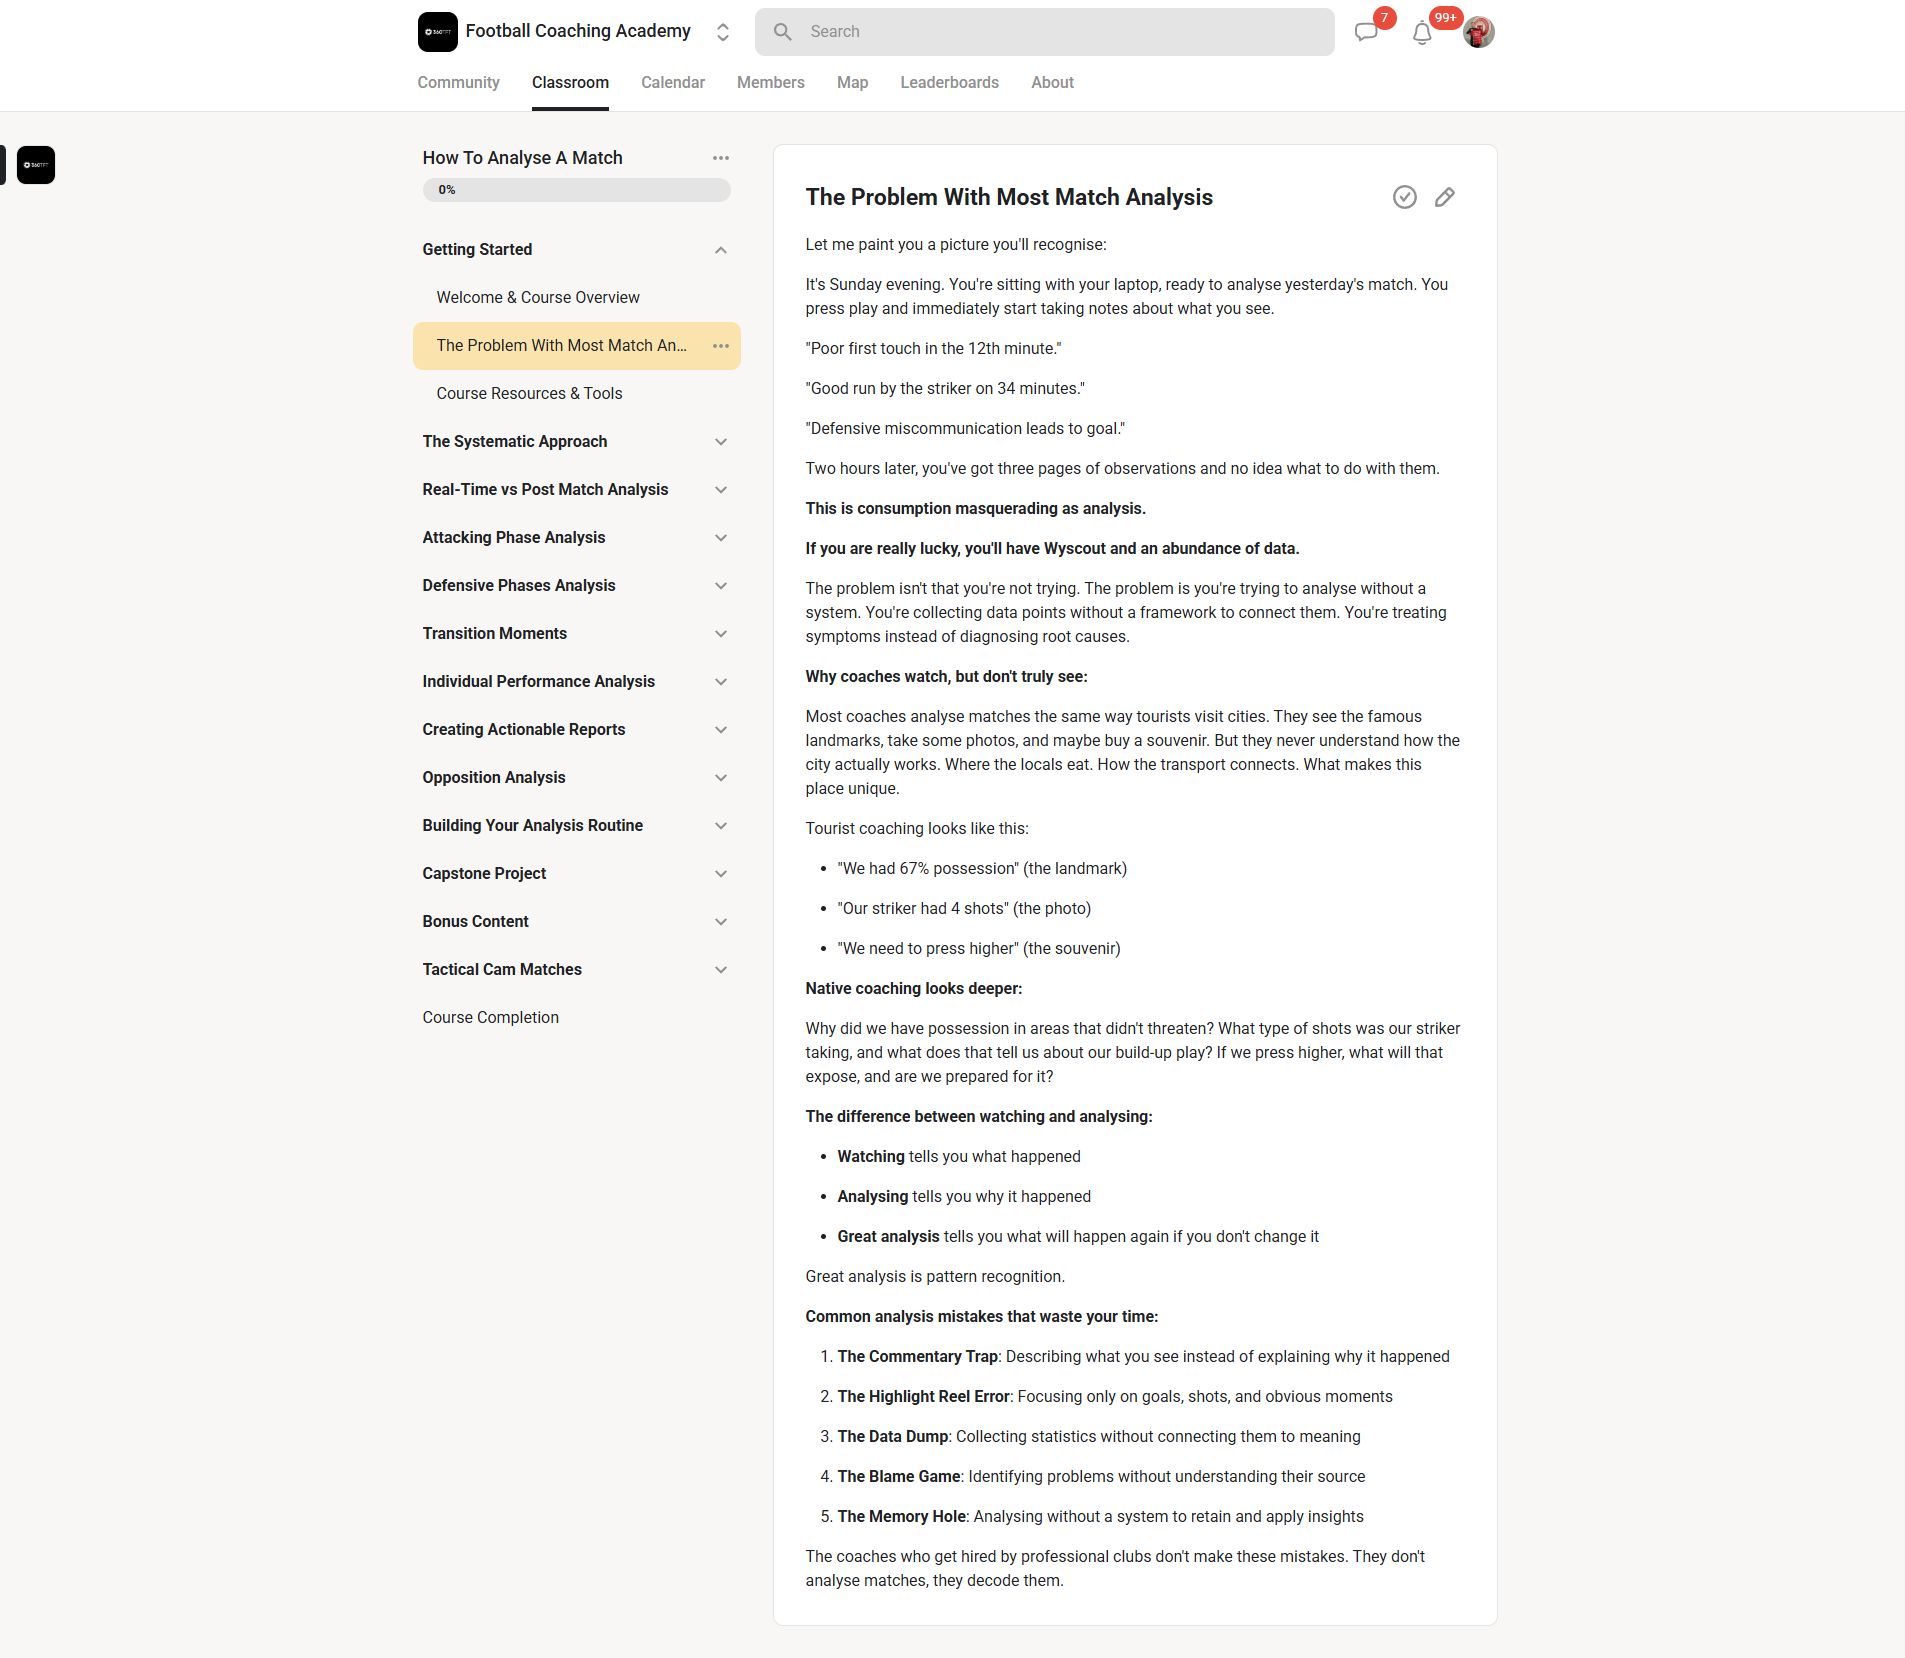Open options for the highlighted lesson
The image size is (1905, 1658).
pyautogui.click(x=720, y=346)
